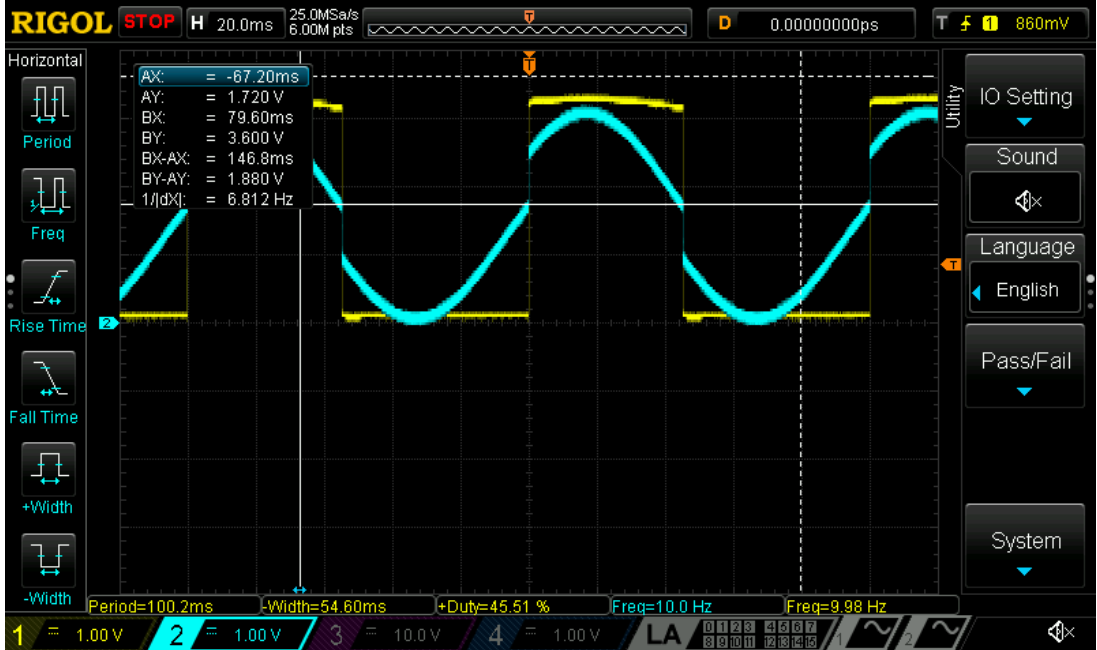Viewport: 1097px width, 650px height.
Task: Click the trigger rising edge icon
Action: click(x=966, y=24)
